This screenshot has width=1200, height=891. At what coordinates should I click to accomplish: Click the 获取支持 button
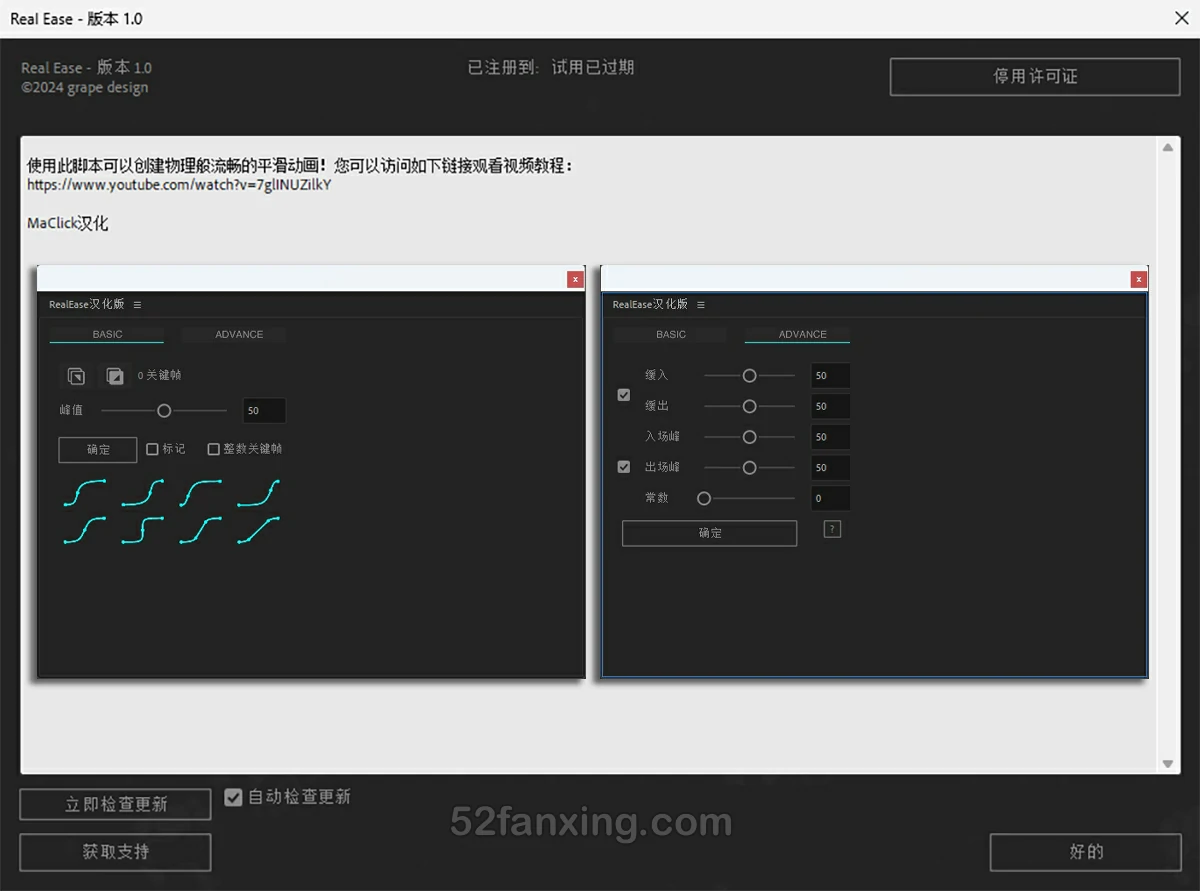(116, 852)
